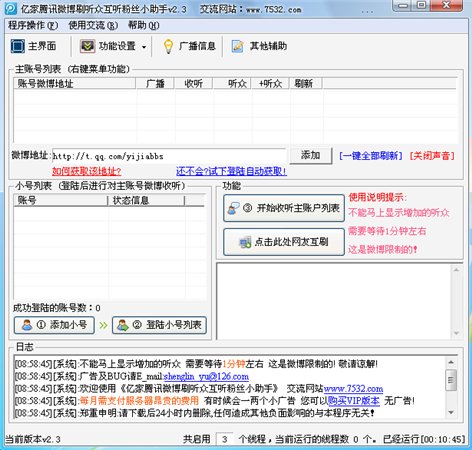Open the 使用交流(B) menu
Screen dimensions: 472x450
pos(93,25)
